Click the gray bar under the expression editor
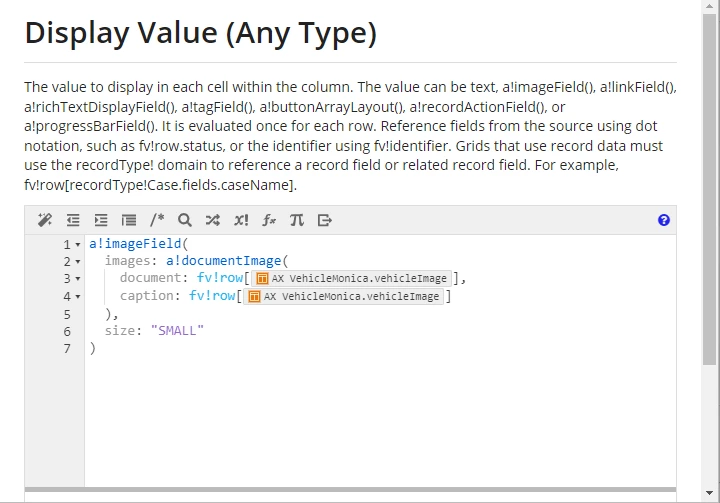The height and width of the screenshot is (503, 720). click(x=350, y=490)
